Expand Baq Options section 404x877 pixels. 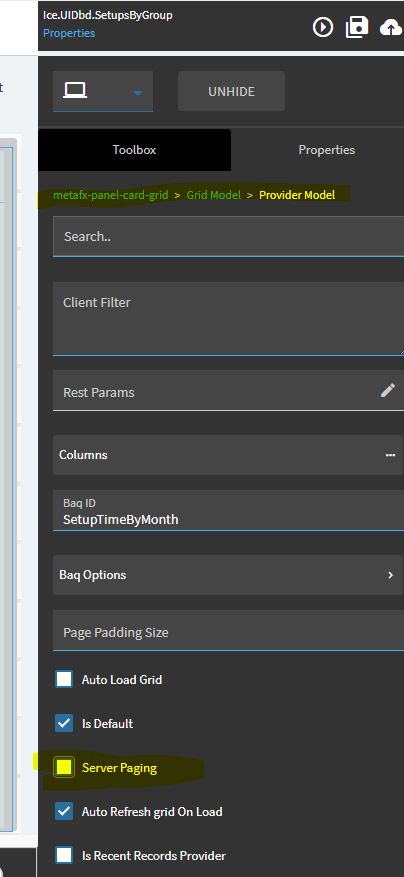(228, 574)
